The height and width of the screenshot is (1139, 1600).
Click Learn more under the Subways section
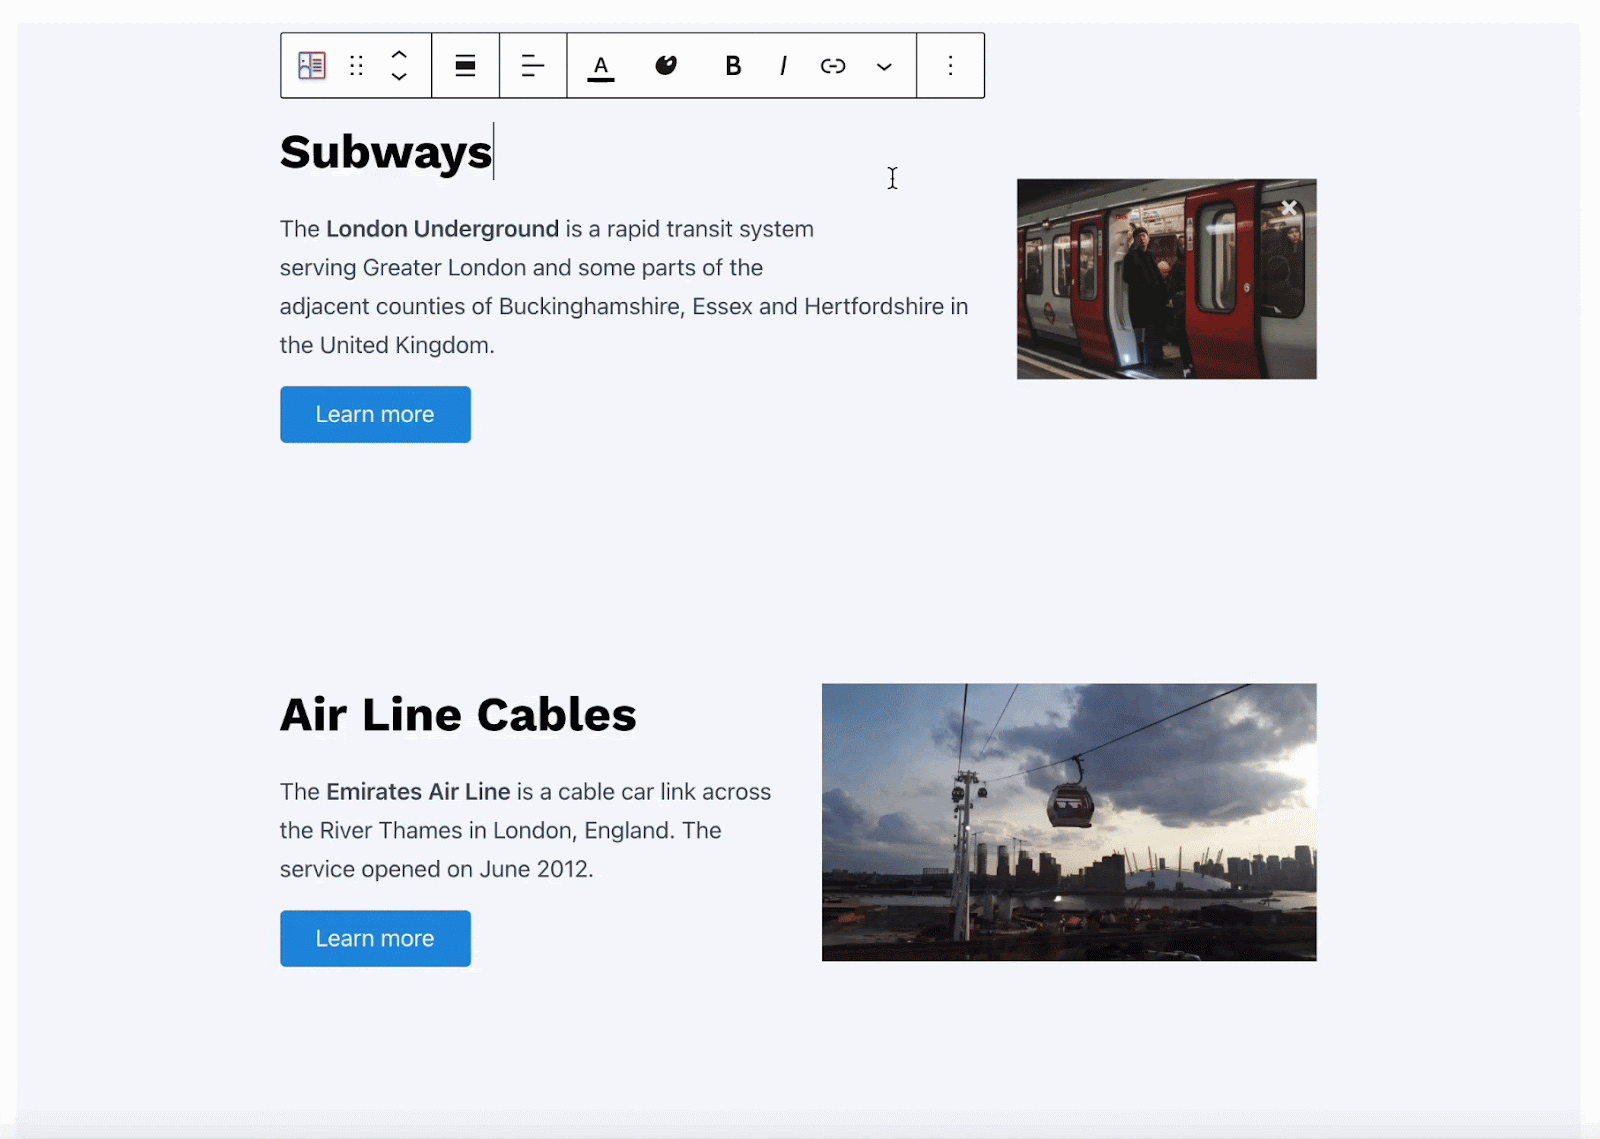(x=375, y=414)
